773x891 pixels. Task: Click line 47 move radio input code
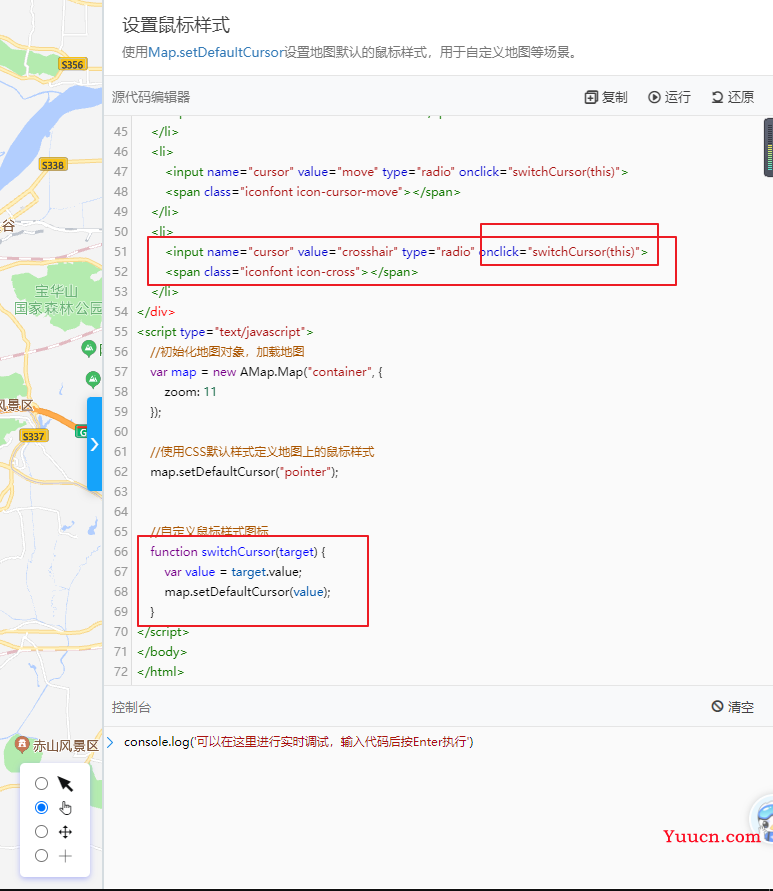pyautogui.click(x=397, y=172)
